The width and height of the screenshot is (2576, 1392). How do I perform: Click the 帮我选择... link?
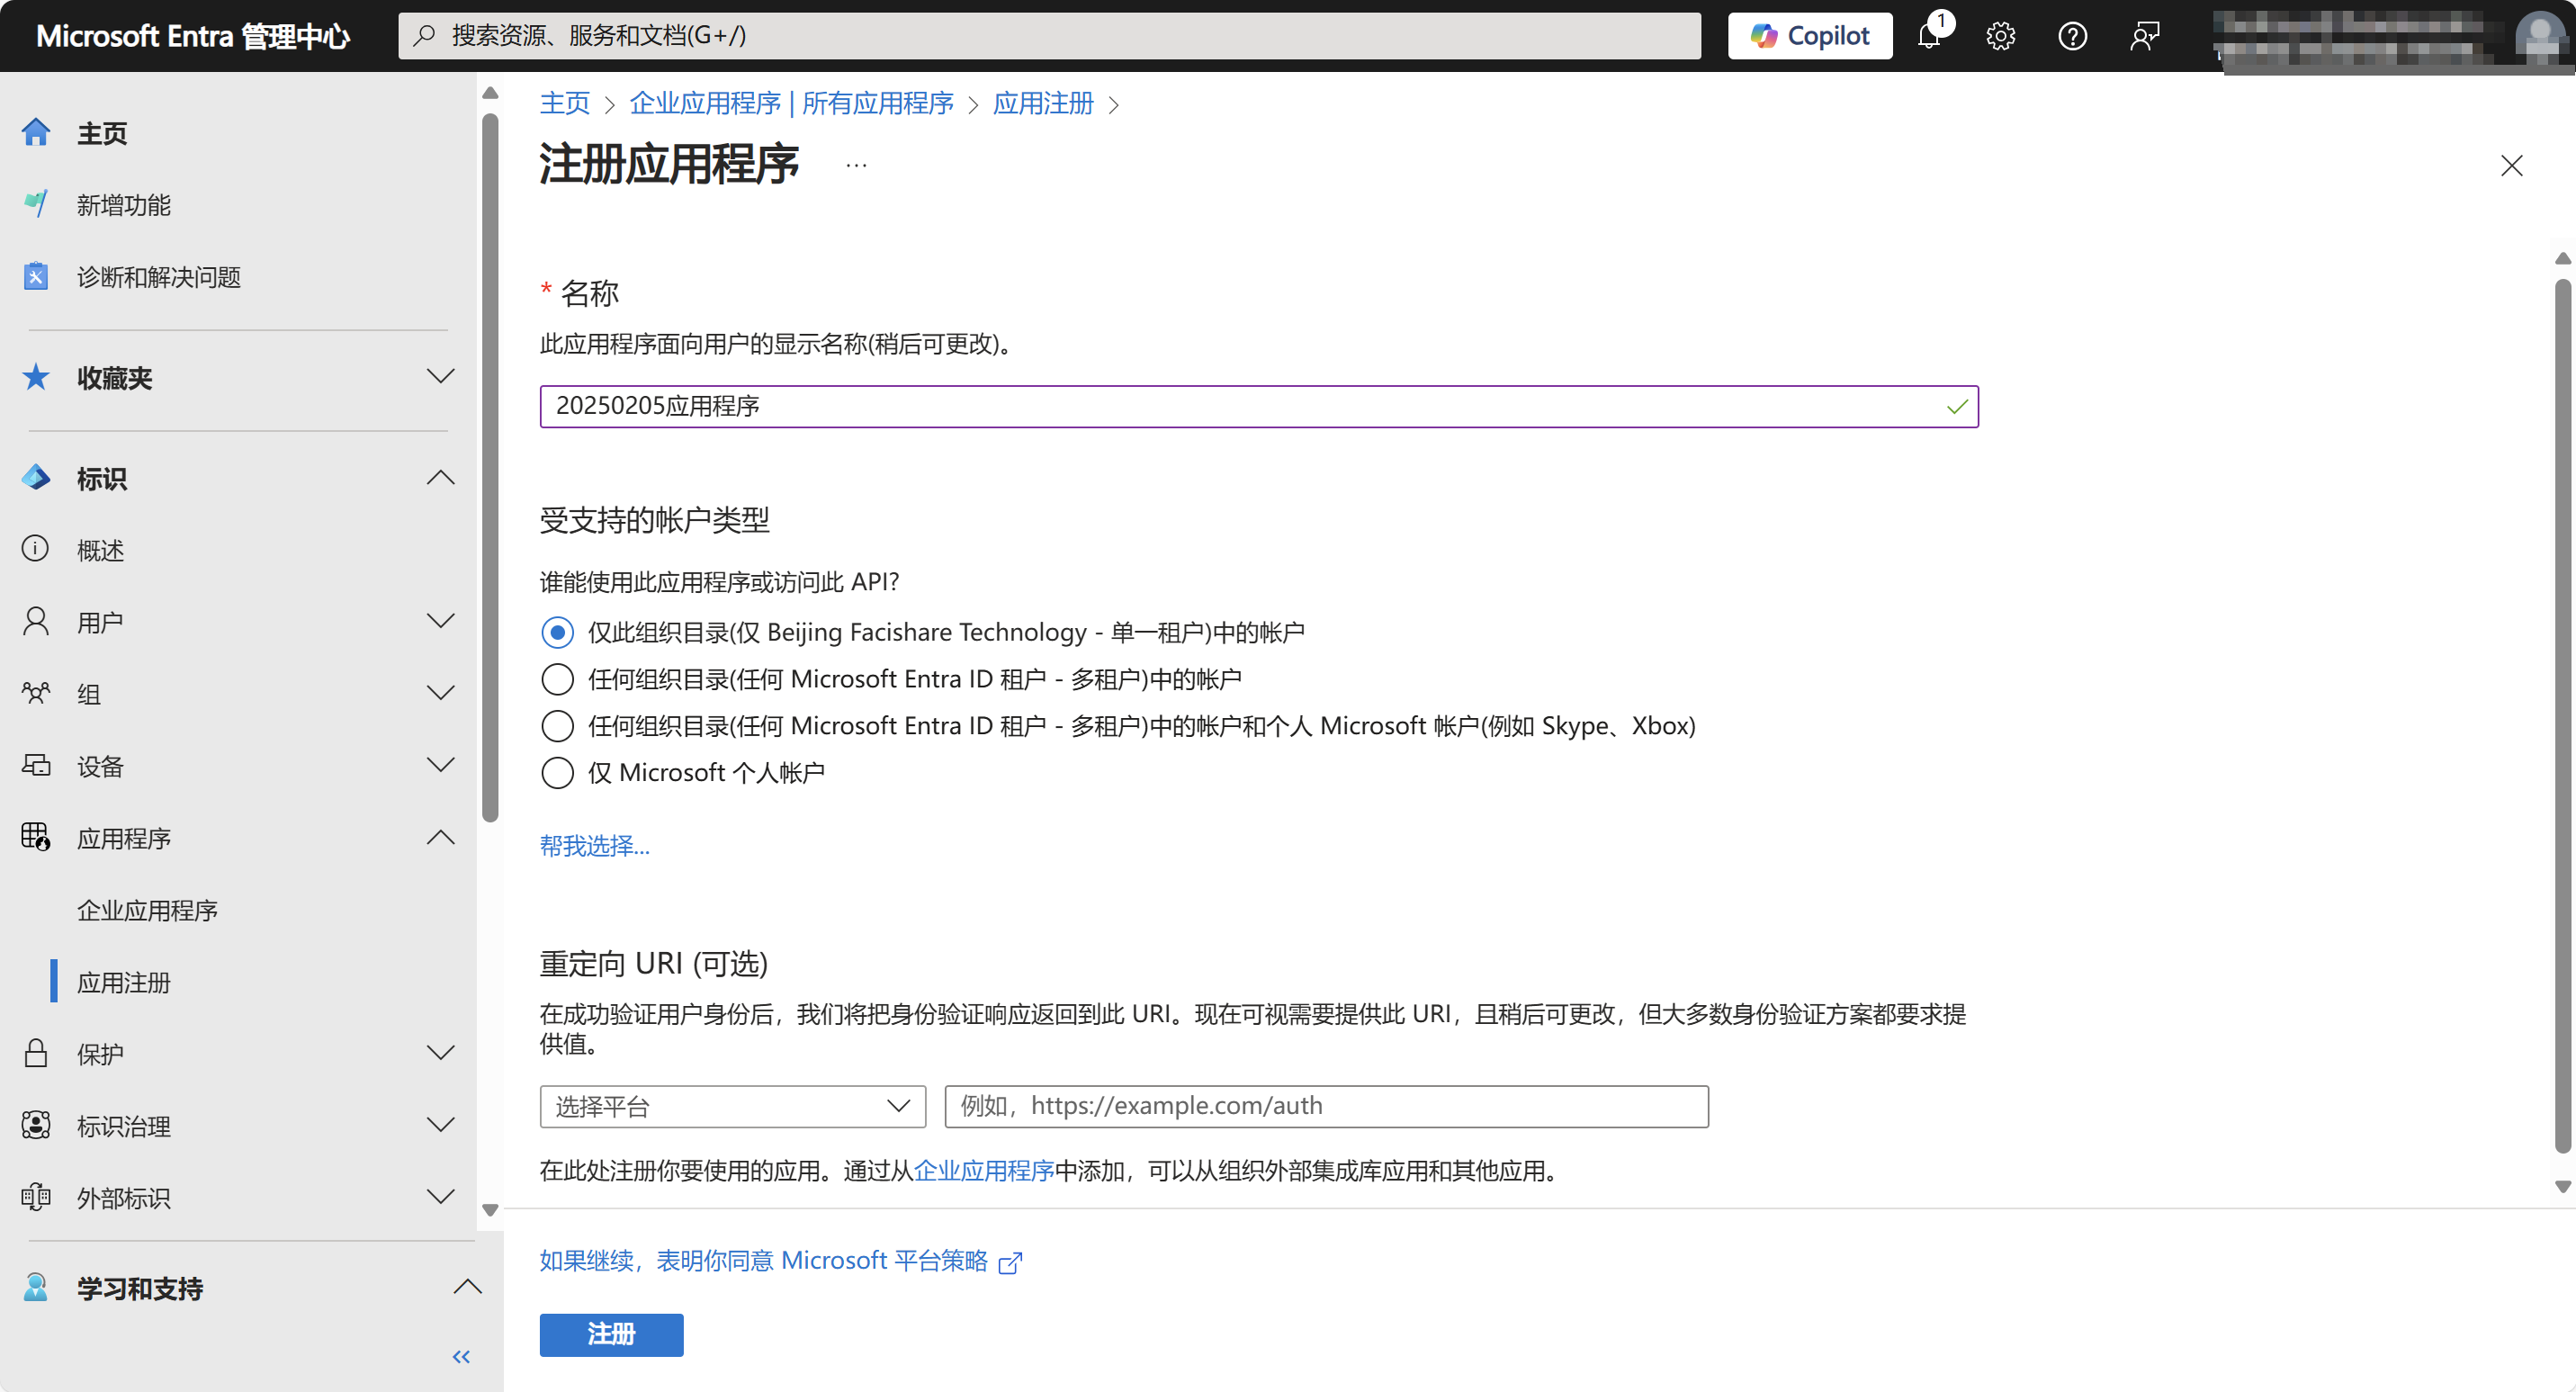[594, 846]
